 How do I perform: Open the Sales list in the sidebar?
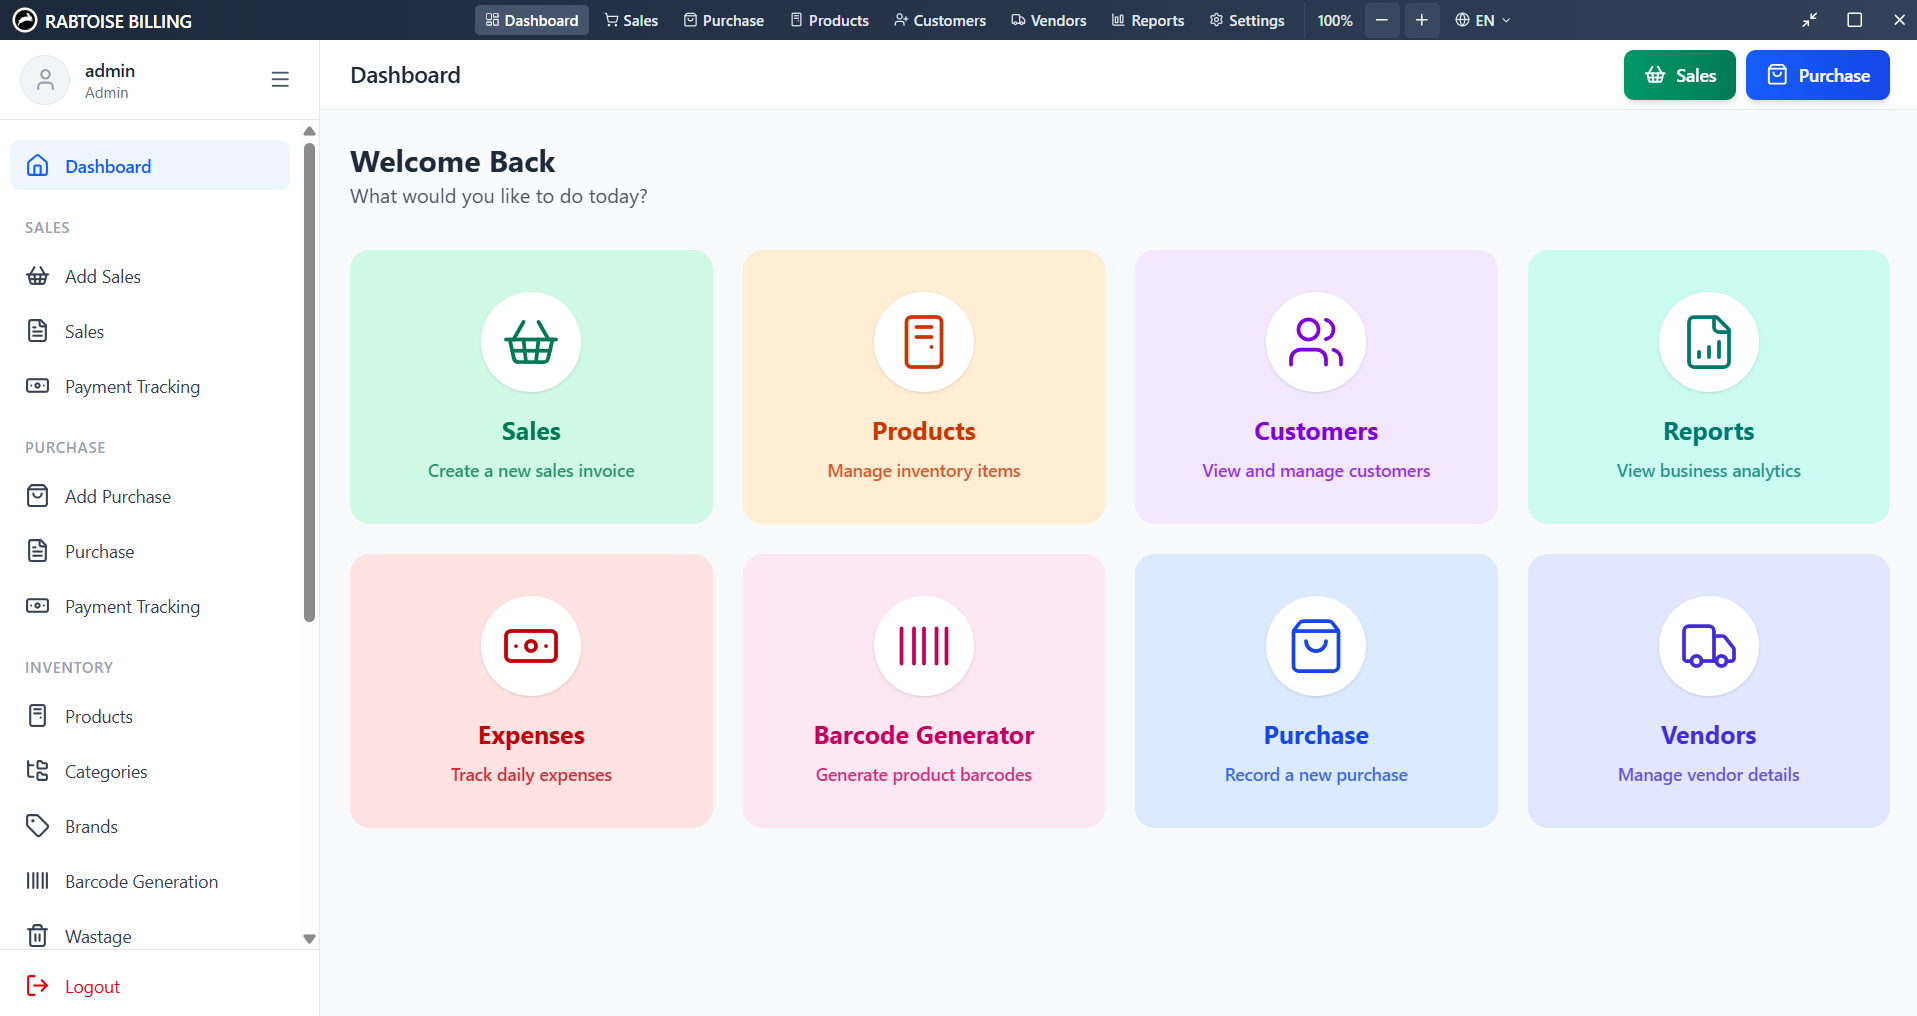pyautogui.click(x=150, y=331)
